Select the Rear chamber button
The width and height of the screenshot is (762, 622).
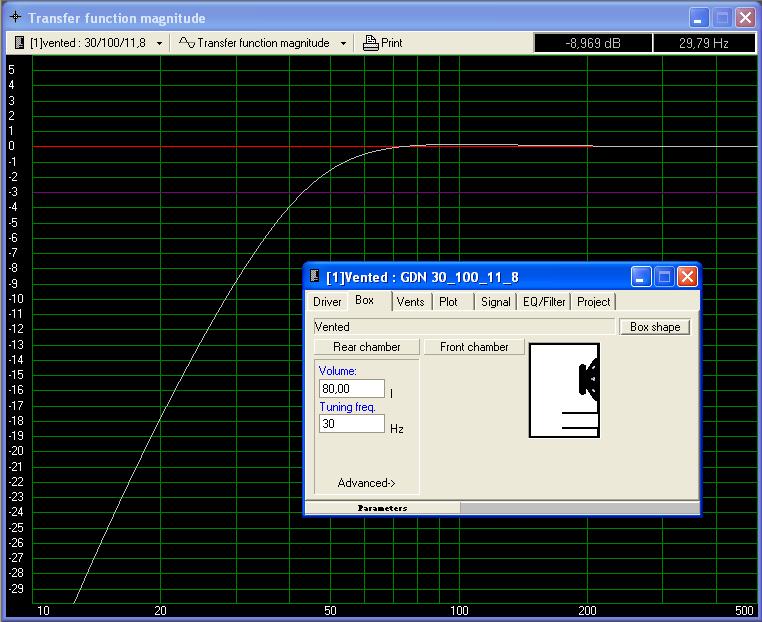[x=366, y=347]
